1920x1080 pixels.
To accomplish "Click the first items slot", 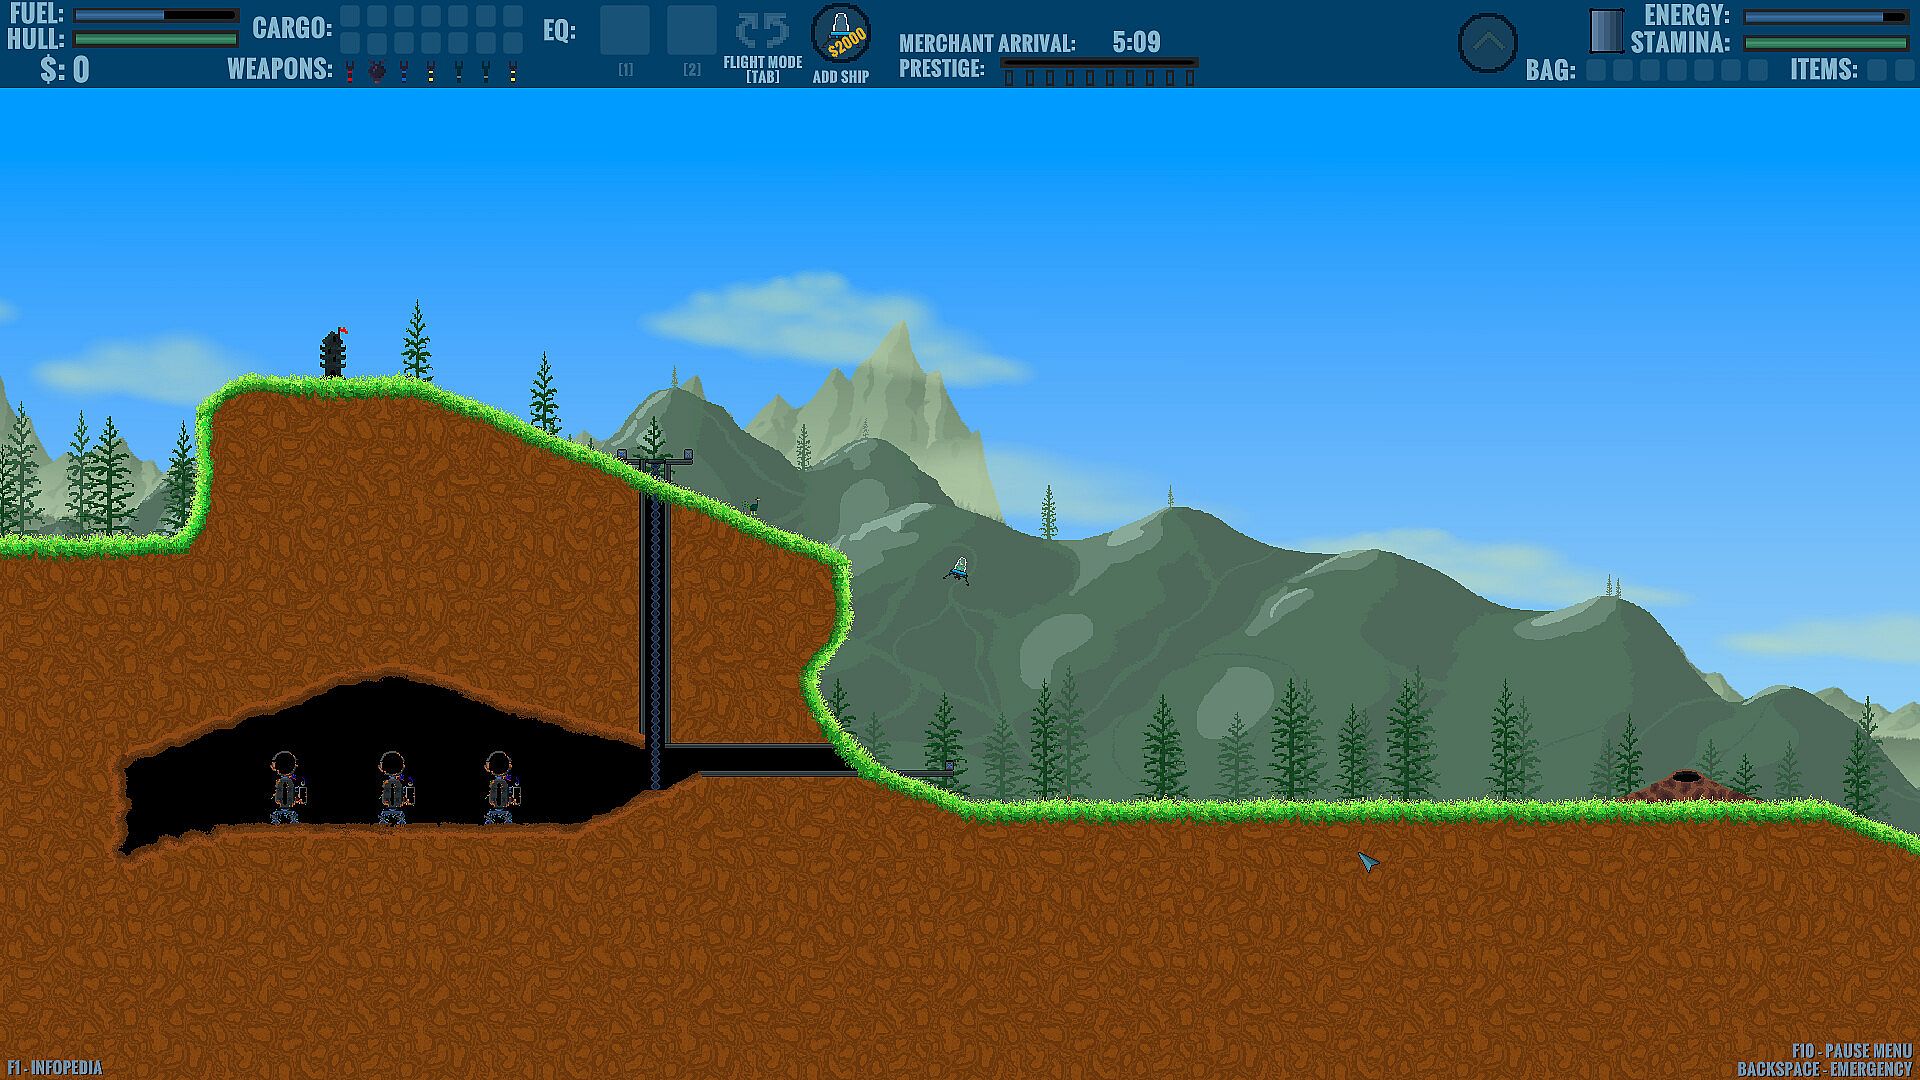I will 1877,70.
